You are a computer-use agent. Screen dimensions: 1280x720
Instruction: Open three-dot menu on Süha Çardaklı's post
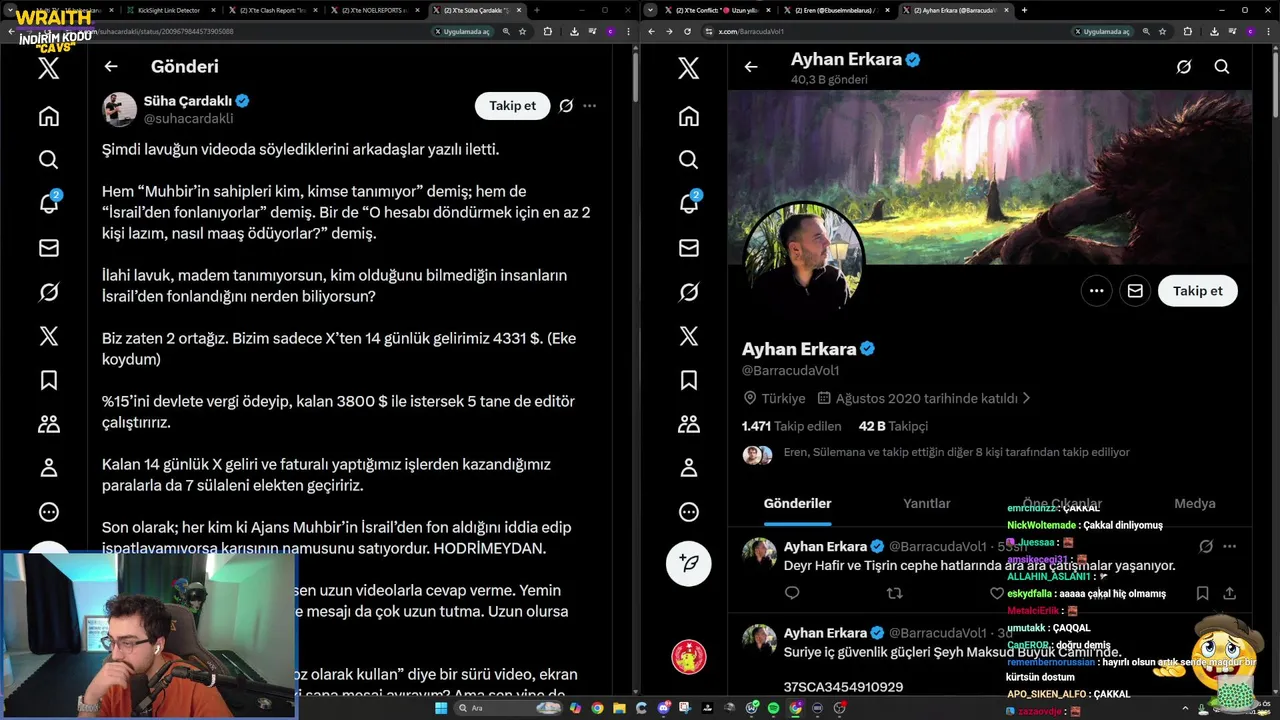[590, 105]
